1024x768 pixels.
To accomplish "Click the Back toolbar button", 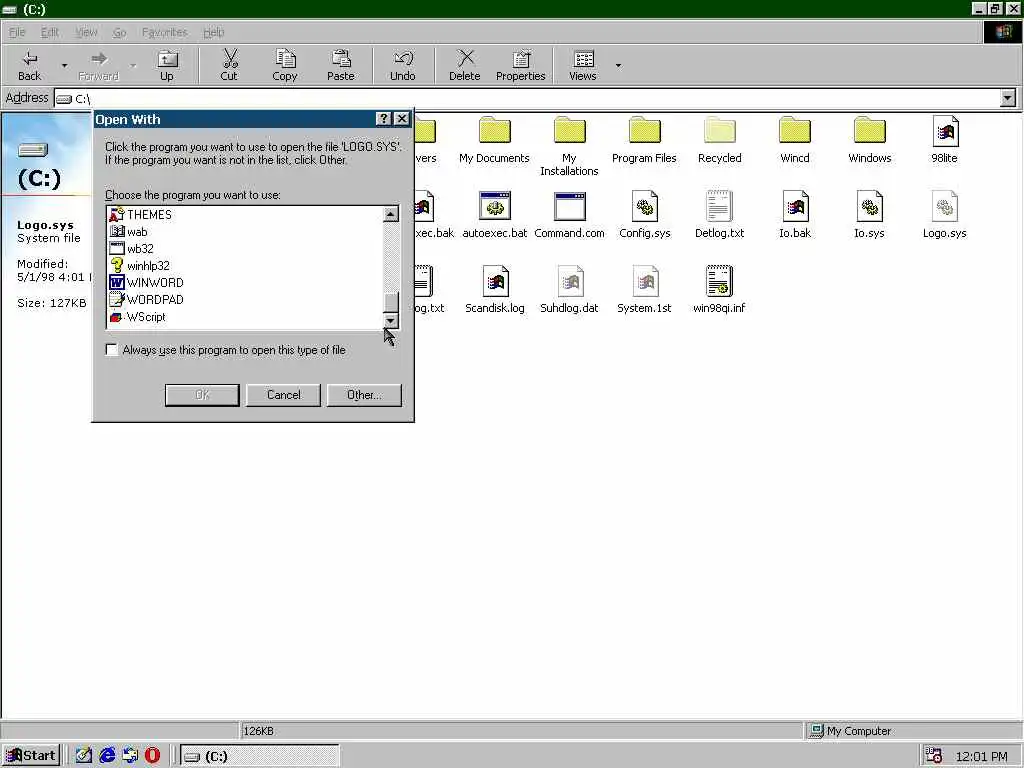I will tap(29, 65).
